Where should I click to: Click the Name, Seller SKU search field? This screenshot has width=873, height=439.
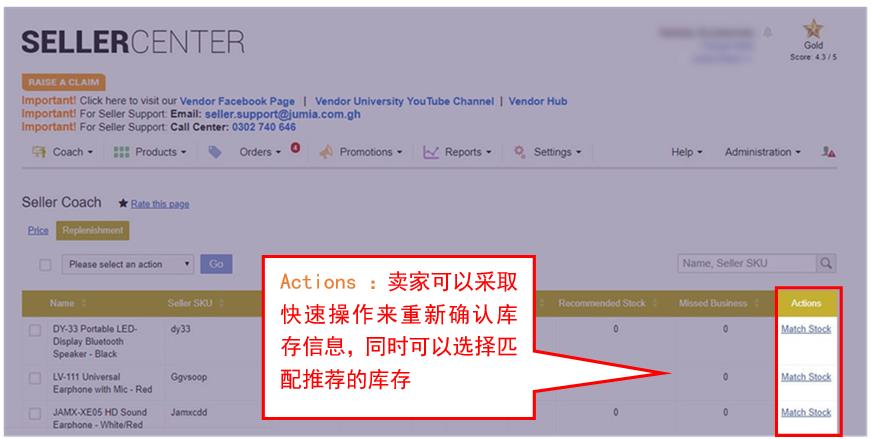[747, 264]
